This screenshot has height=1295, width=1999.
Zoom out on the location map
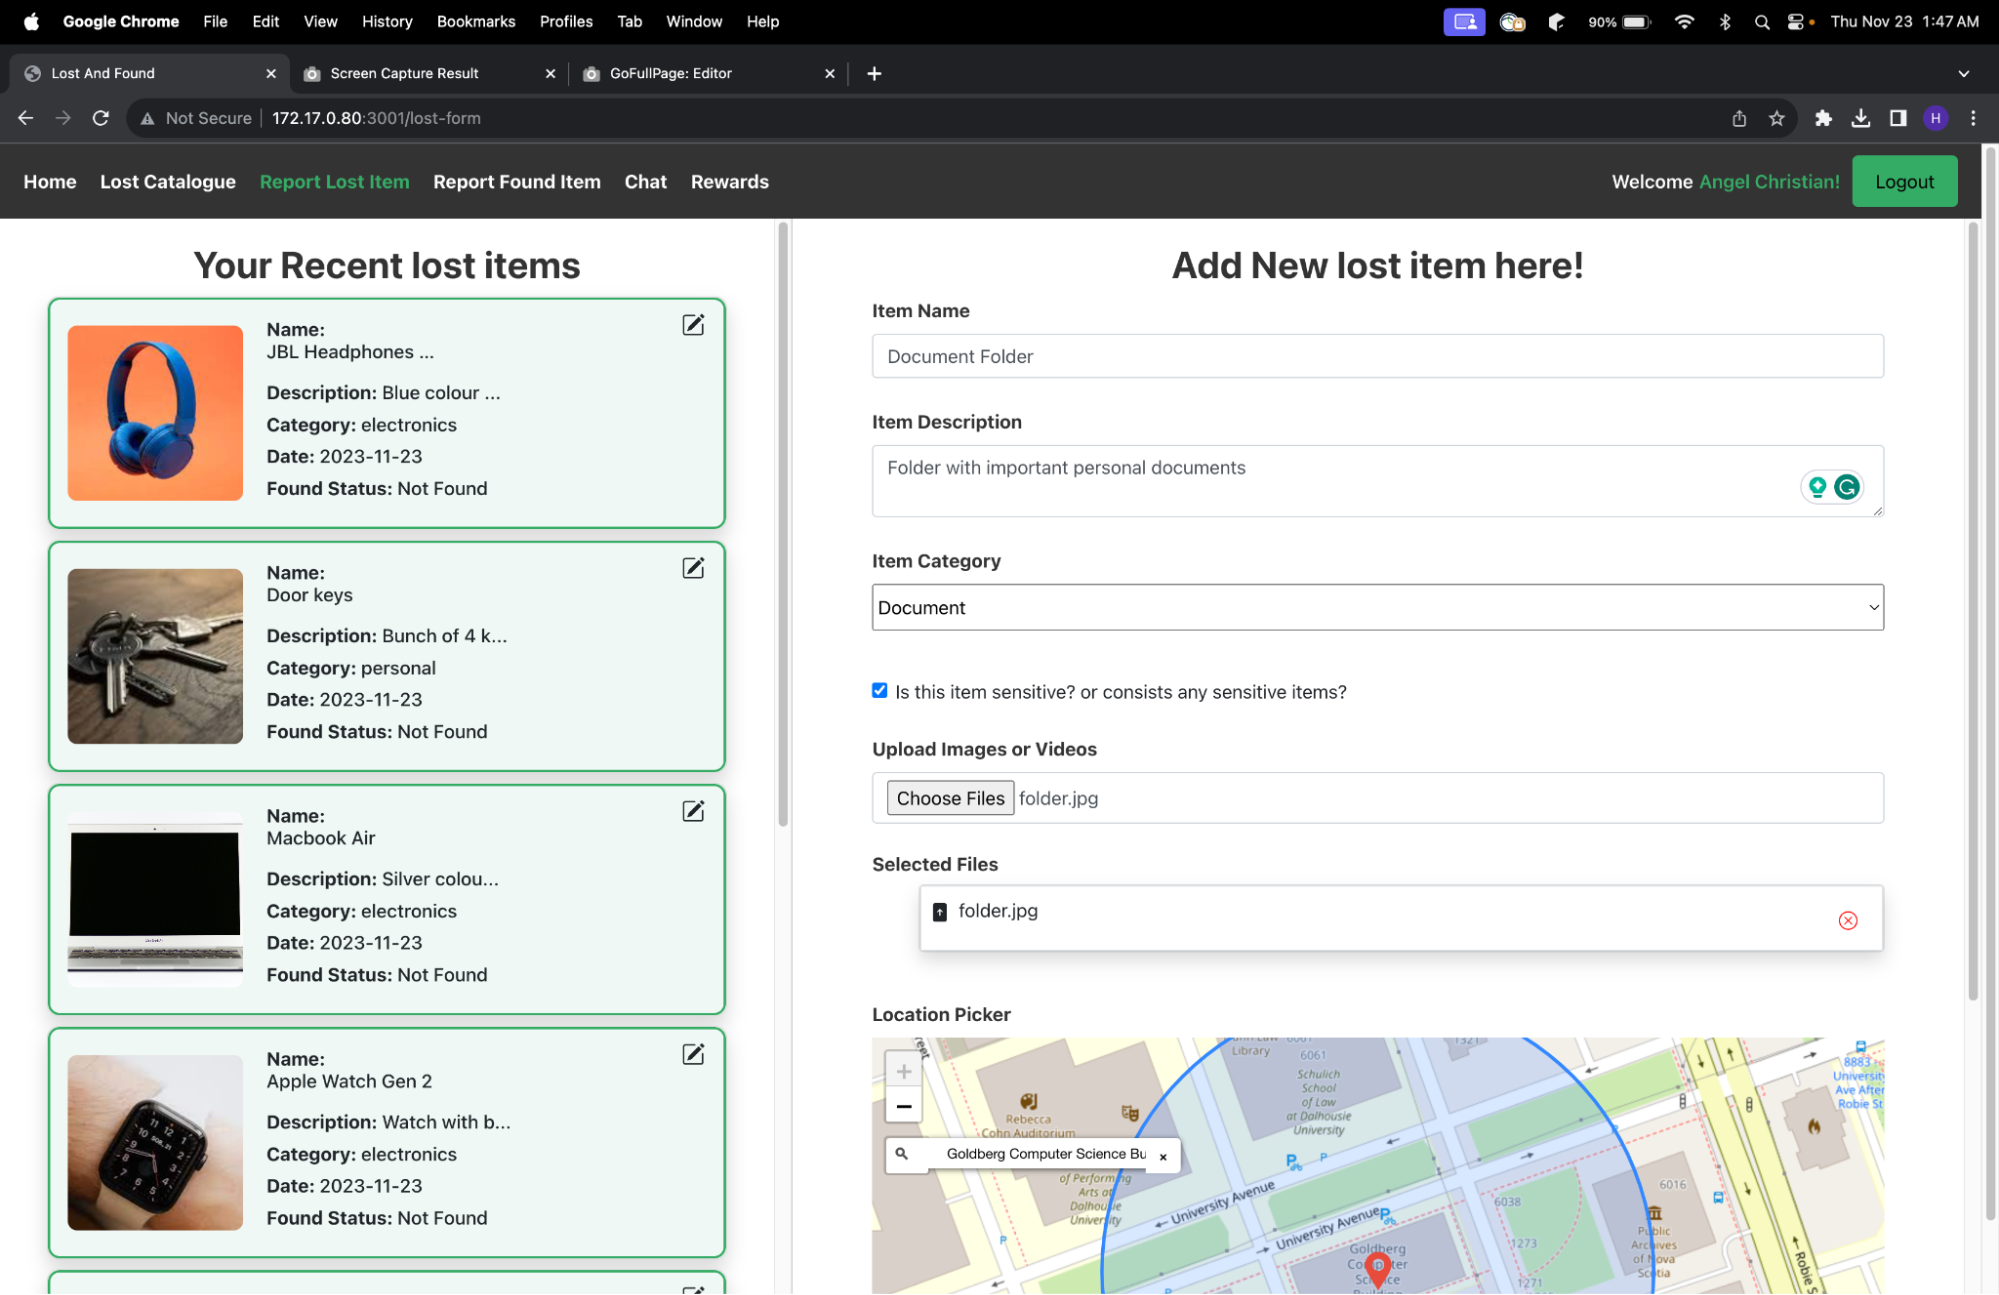pyautogui.click(x=903, y=1106)
